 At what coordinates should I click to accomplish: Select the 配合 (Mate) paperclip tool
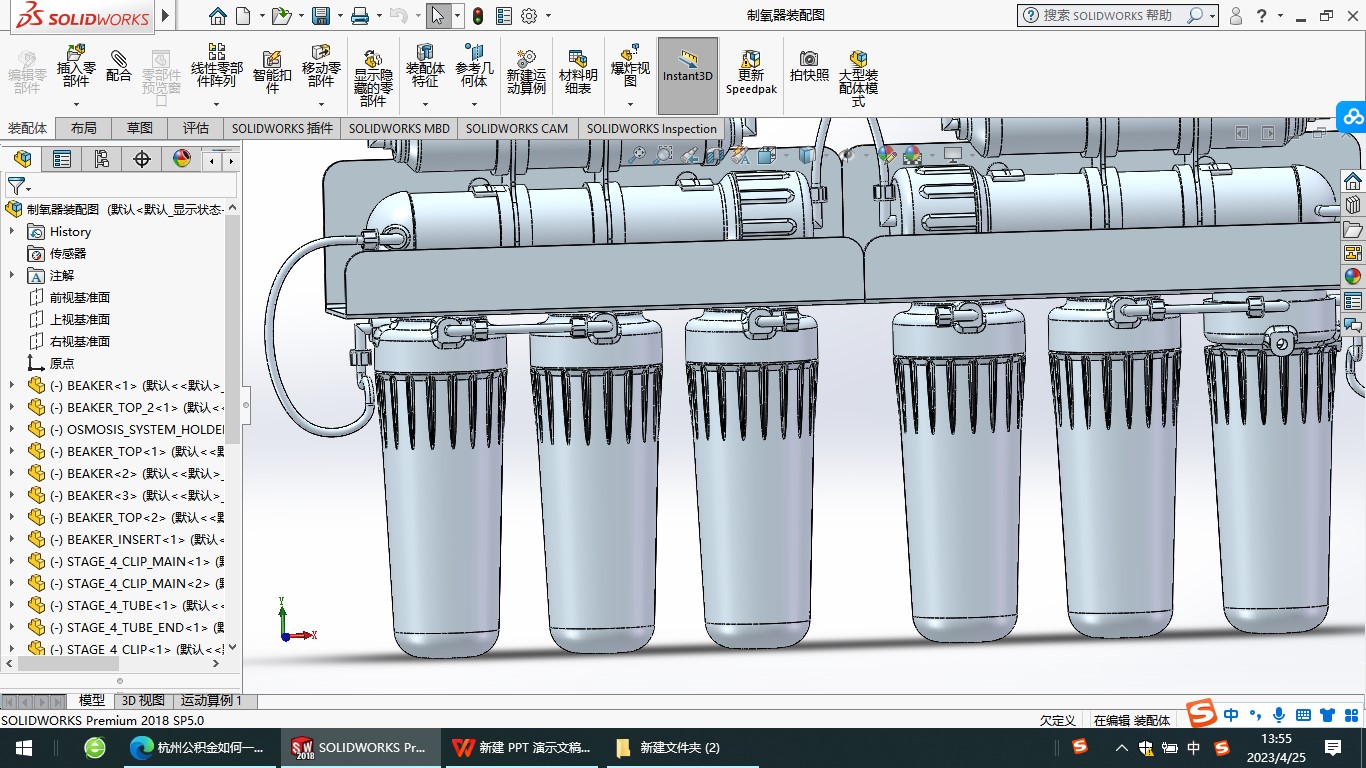[x=119, y=65]
